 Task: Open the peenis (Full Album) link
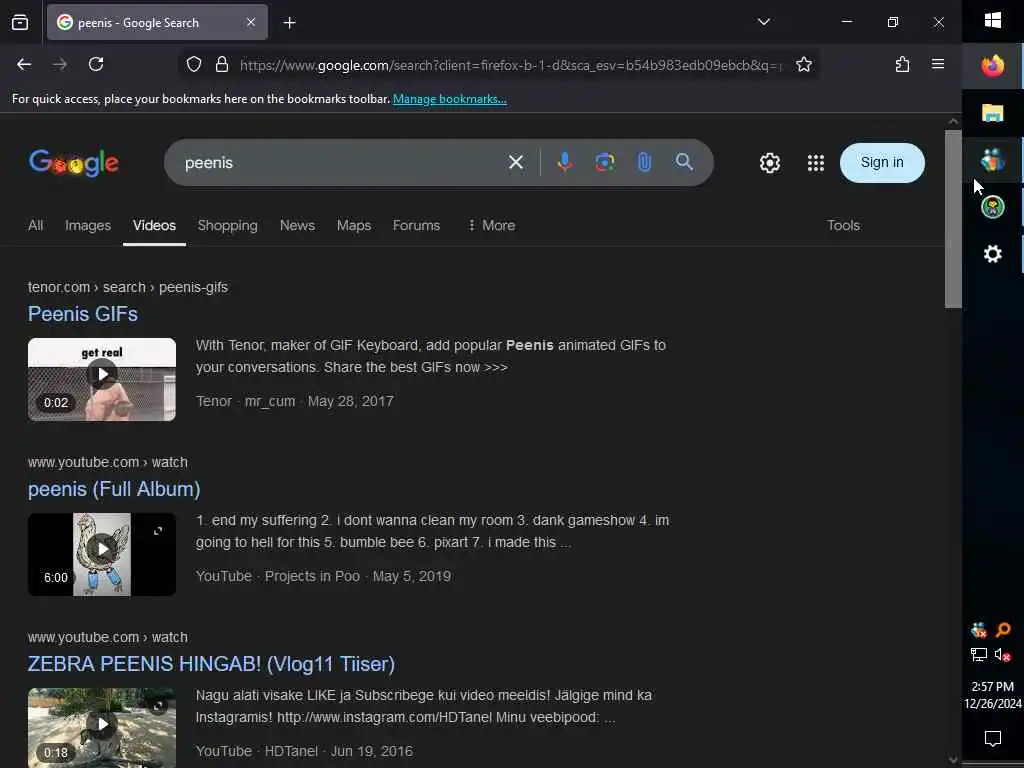pyautogui.click(x=114, y=489)
